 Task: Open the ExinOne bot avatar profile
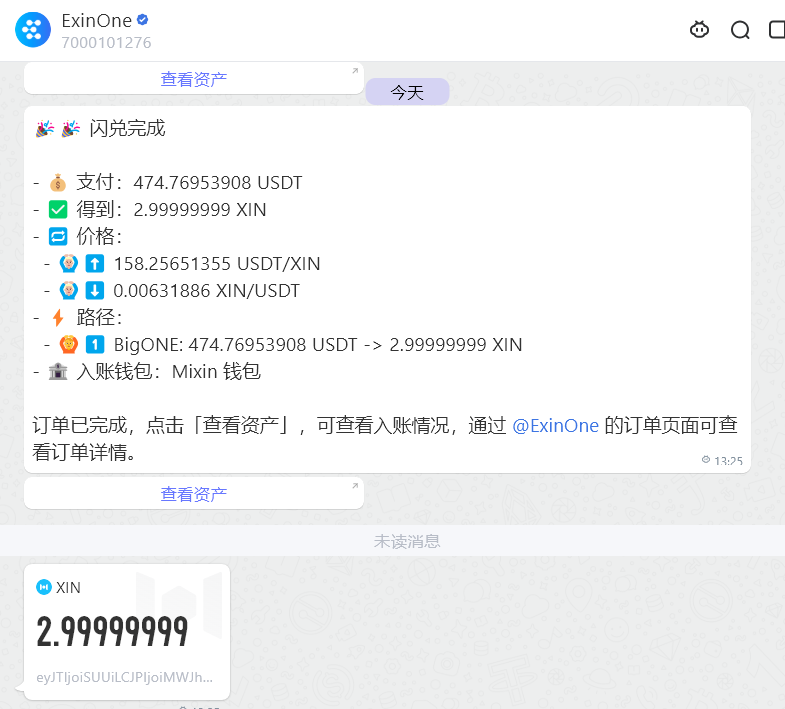point(33,30)
